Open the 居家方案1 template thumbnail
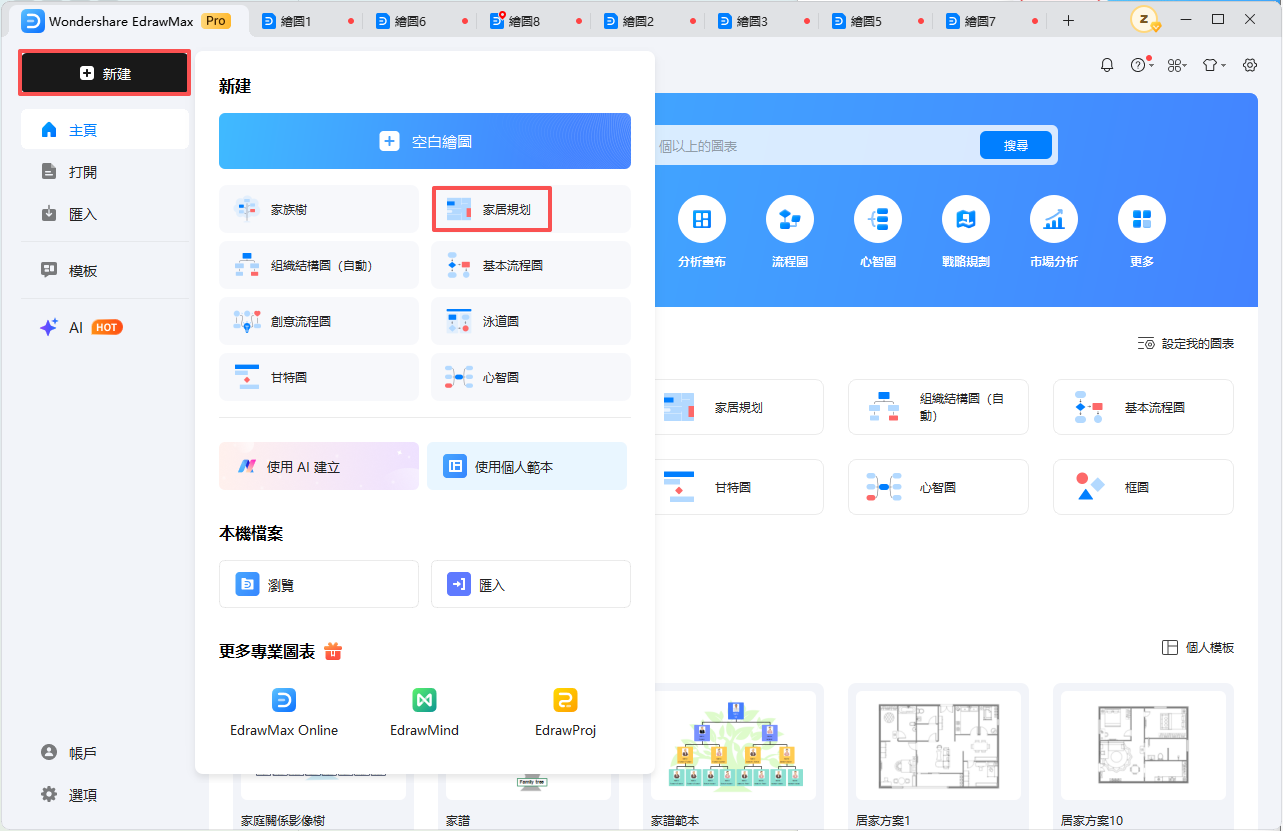This screenshot has height=831, width=1283. [x=937, y=746]
